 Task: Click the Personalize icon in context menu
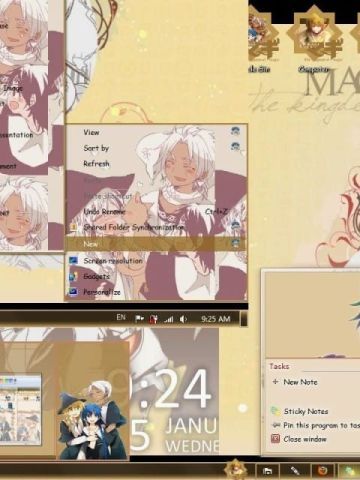73,292
